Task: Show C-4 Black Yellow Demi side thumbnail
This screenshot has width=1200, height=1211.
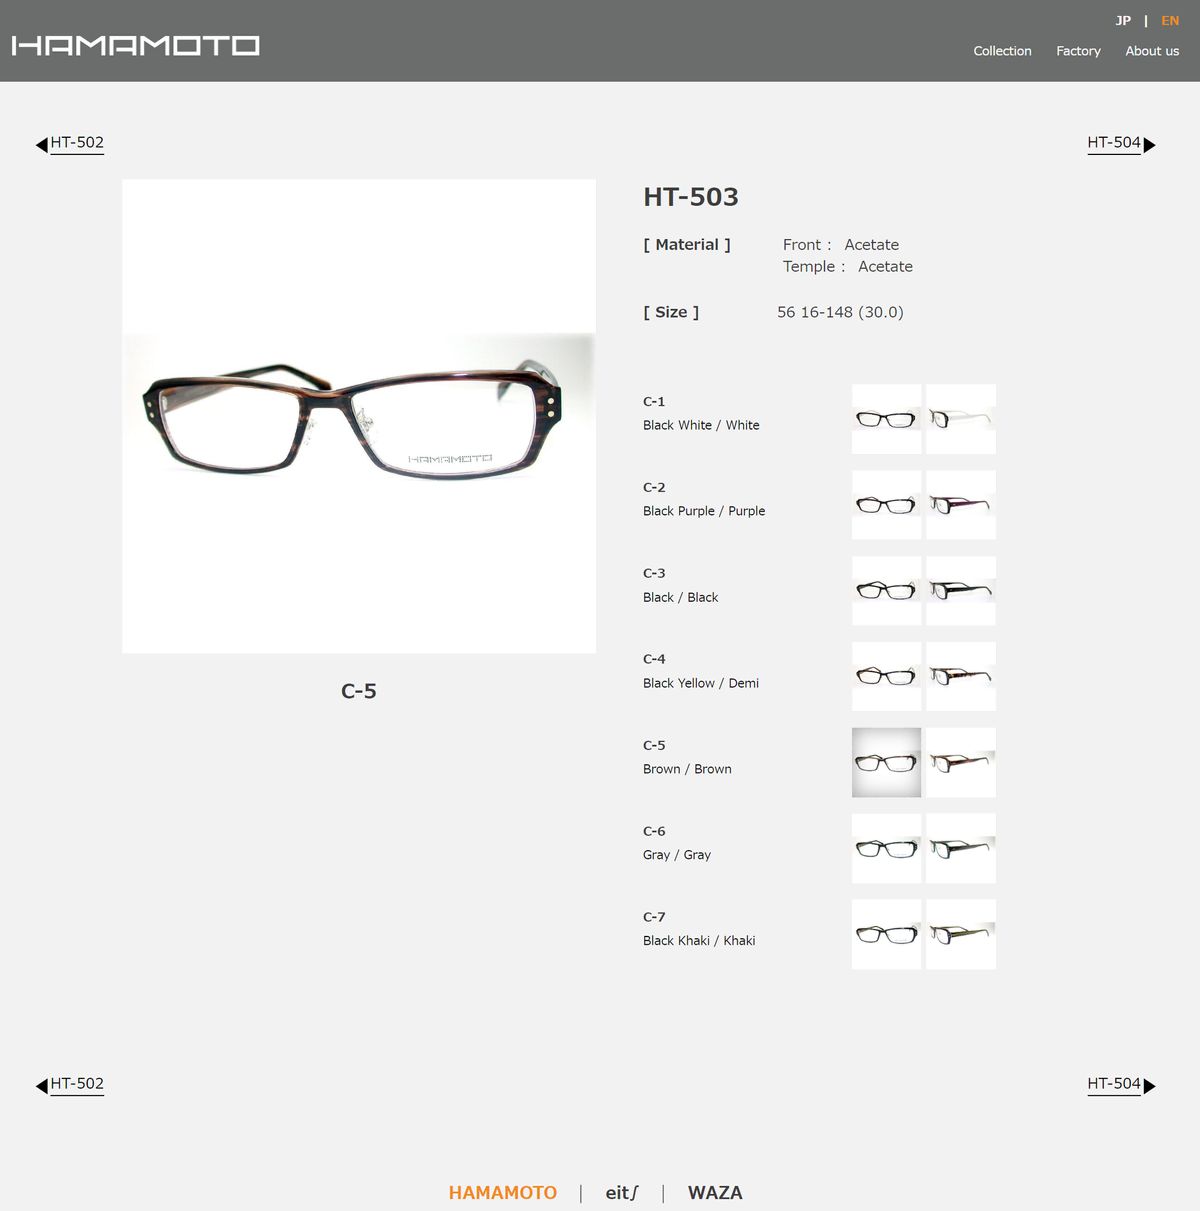Action: (x=961, y=677)
